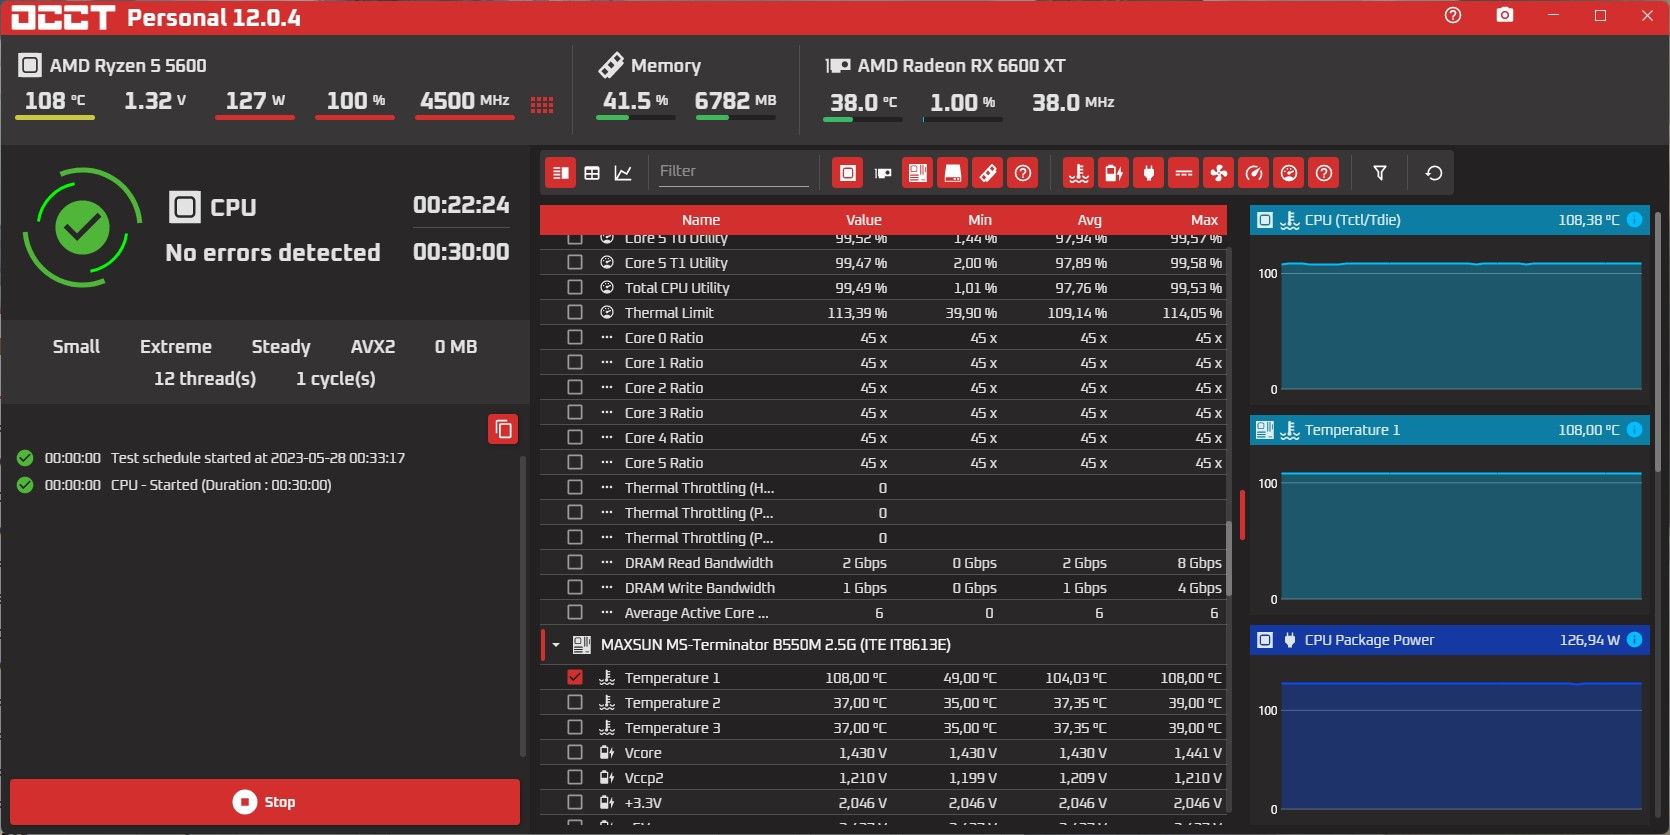Switch to table-only view icon
This screenshot has width=1670, height=835.
[x=592, y=173]
